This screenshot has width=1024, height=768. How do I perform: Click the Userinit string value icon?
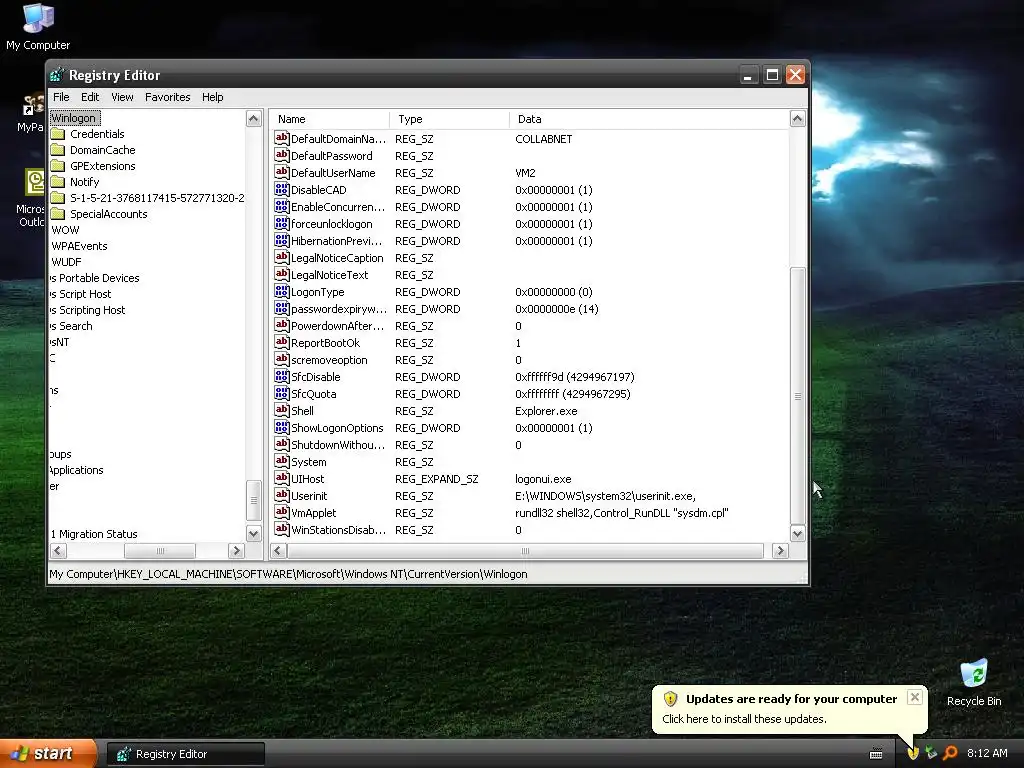[281, 495]
